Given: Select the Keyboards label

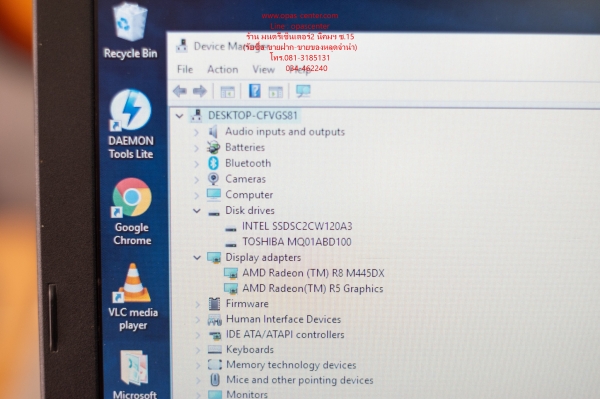Looking at the screenshot, I should [x=250, y=349].
